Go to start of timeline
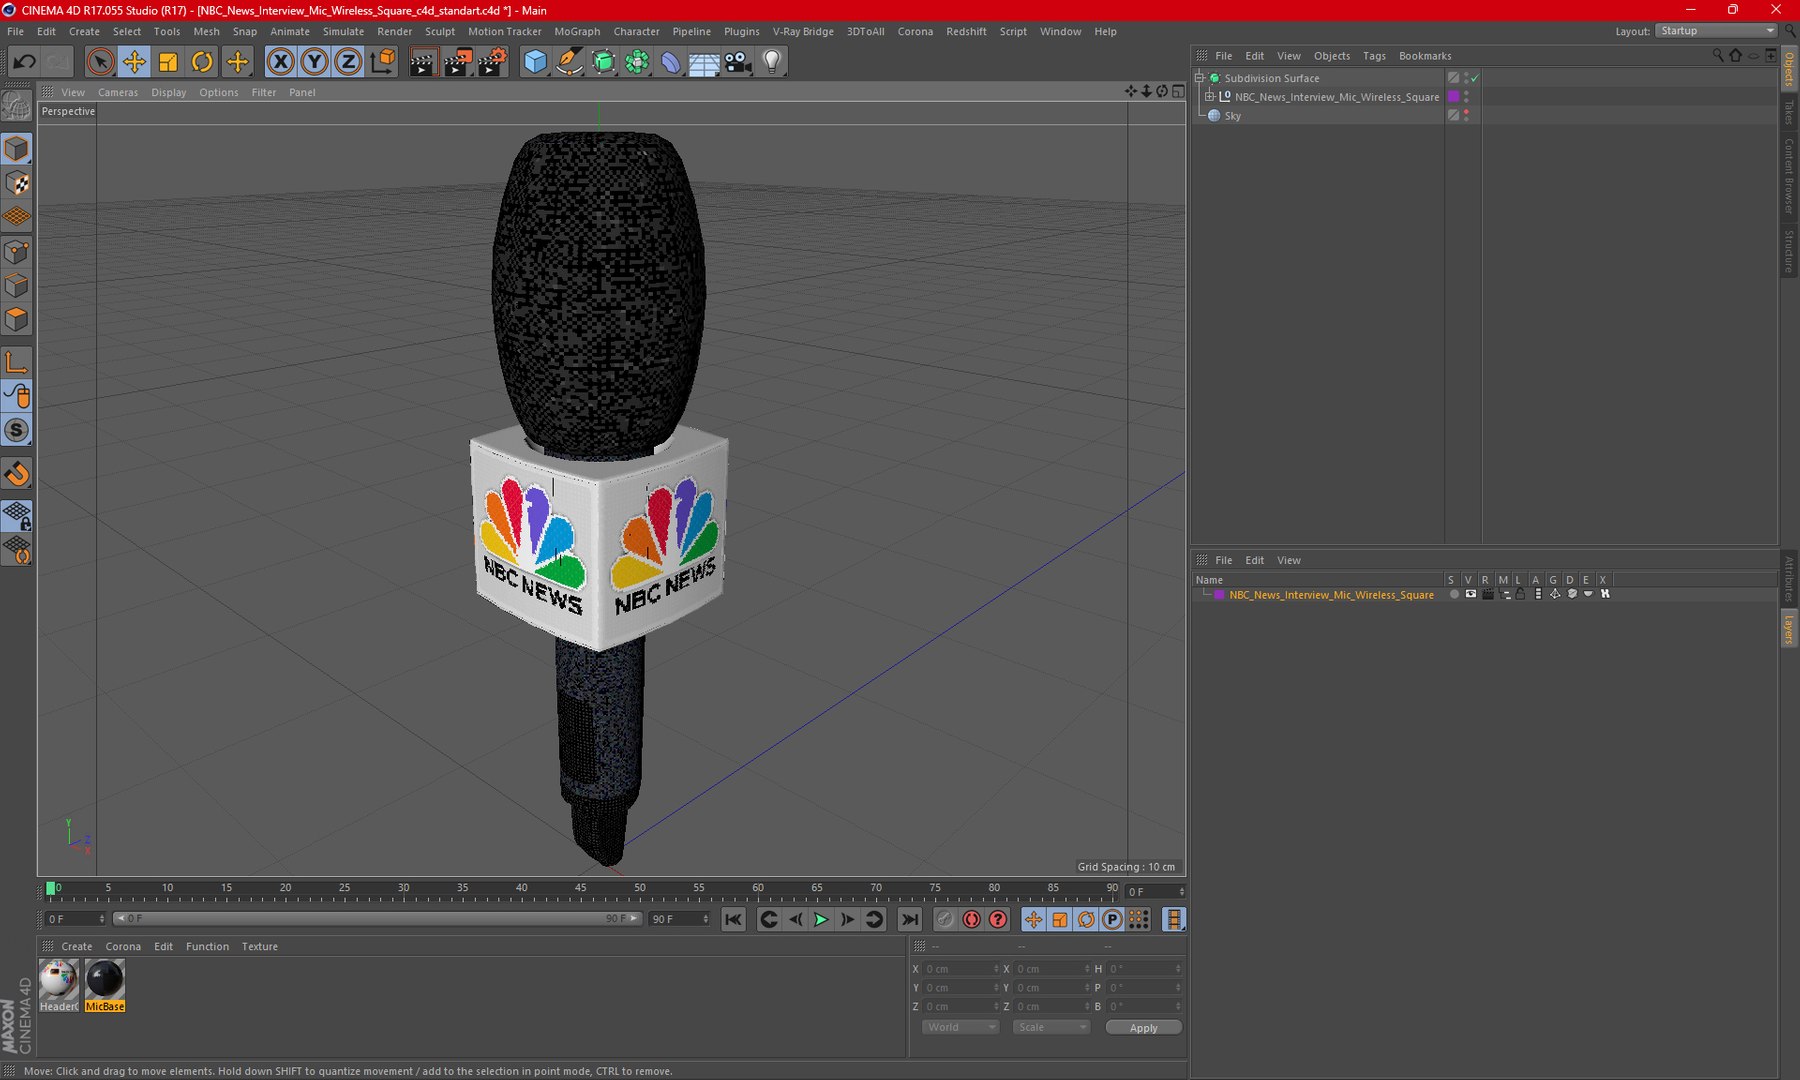This screenshot has width=1800, height=1080. pyautogui.click(x=733, y=919)
